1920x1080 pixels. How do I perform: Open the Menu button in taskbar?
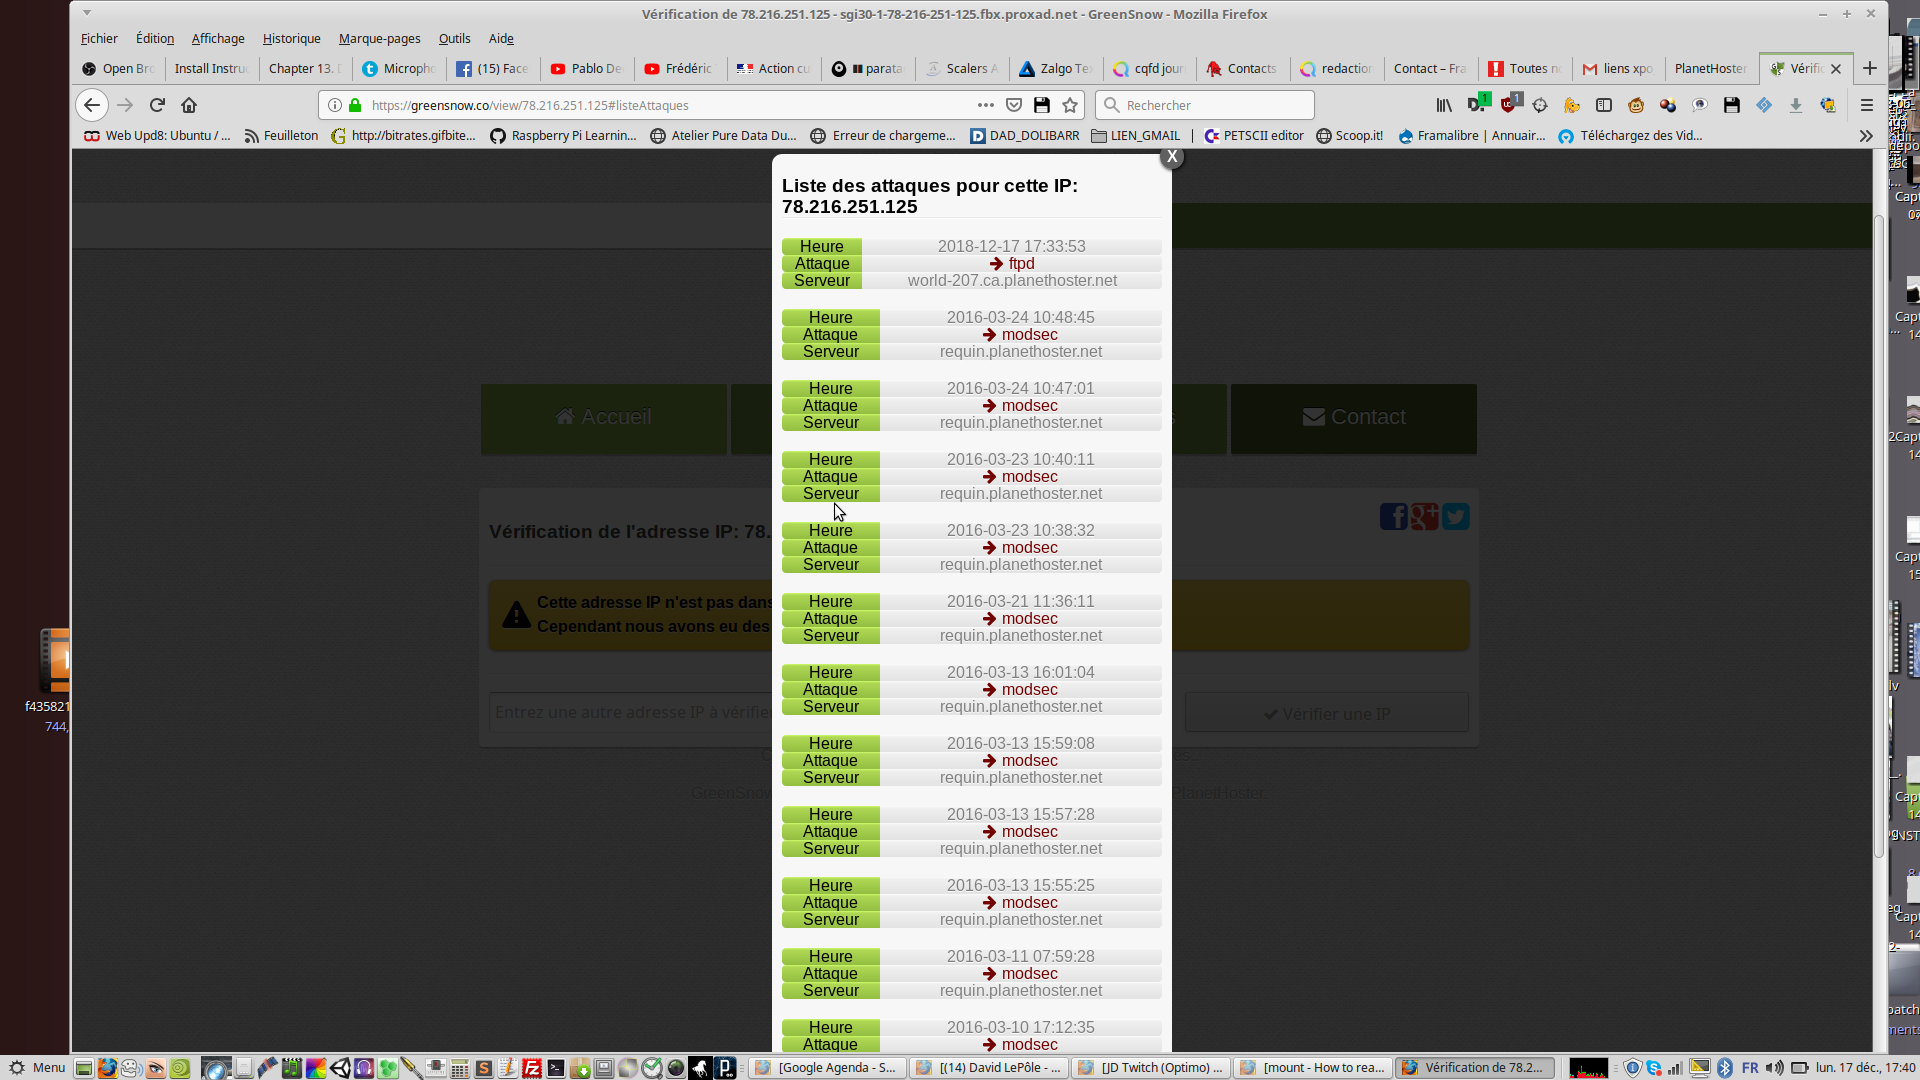point(37,1067)
